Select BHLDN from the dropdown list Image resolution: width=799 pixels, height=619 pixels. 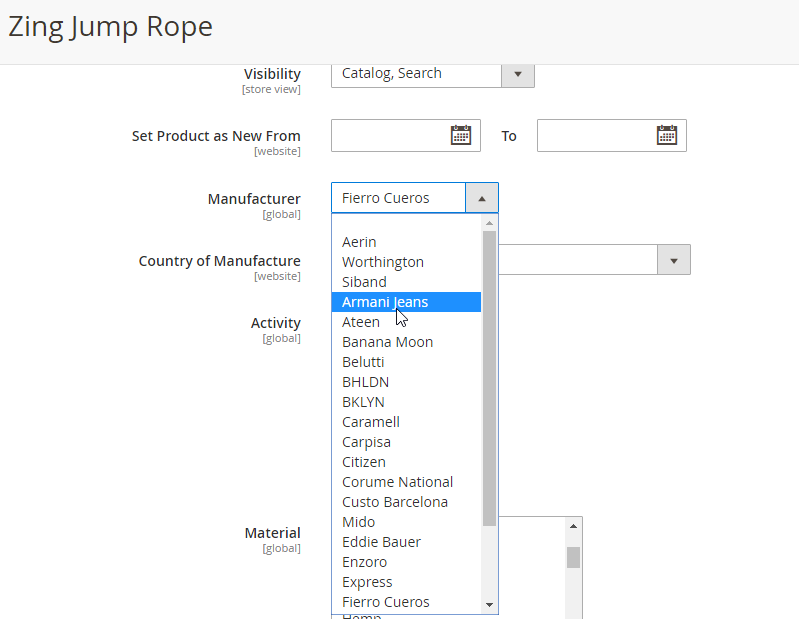coord(365,382)
